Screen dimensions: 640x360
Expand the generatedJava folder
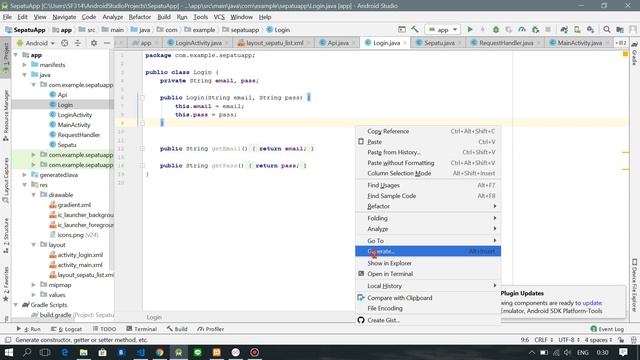click(x=25, y=175)
